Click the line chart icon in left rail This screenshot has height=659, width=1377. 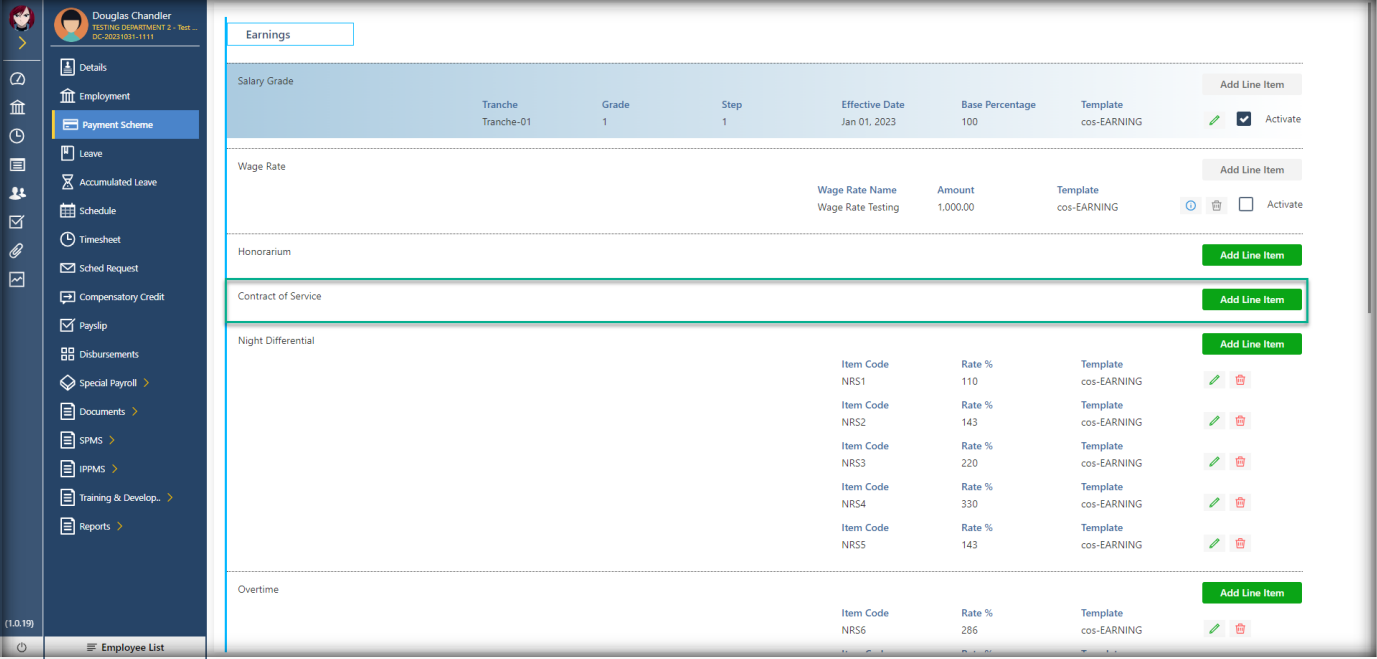click(x=17, y=280)
